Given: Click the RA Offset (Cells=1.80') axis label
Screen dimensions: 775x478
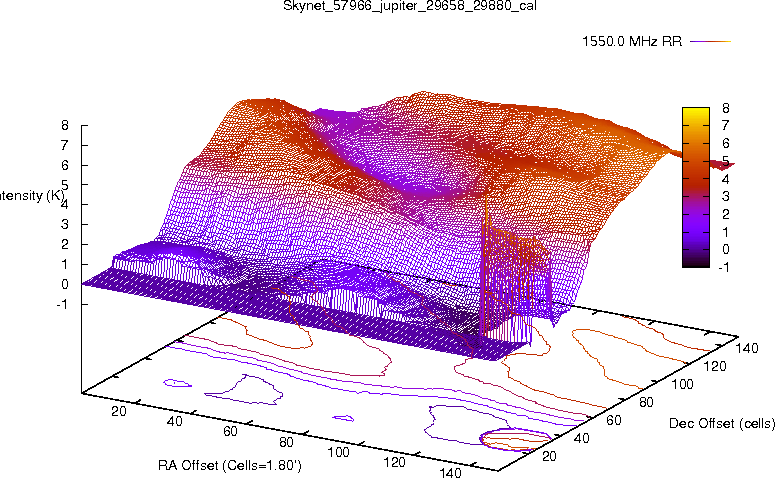Looking at the screenshot, I should [x=230, y=465].
